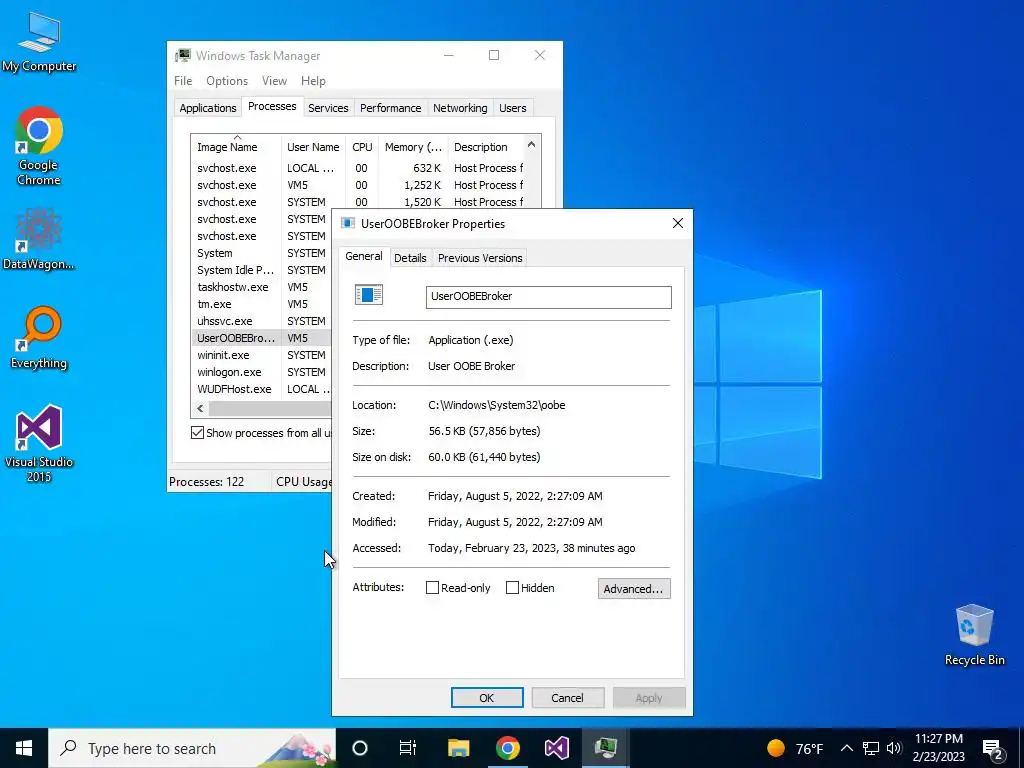
Task: Open the Details tab in Properties
Action: (410, 258)
